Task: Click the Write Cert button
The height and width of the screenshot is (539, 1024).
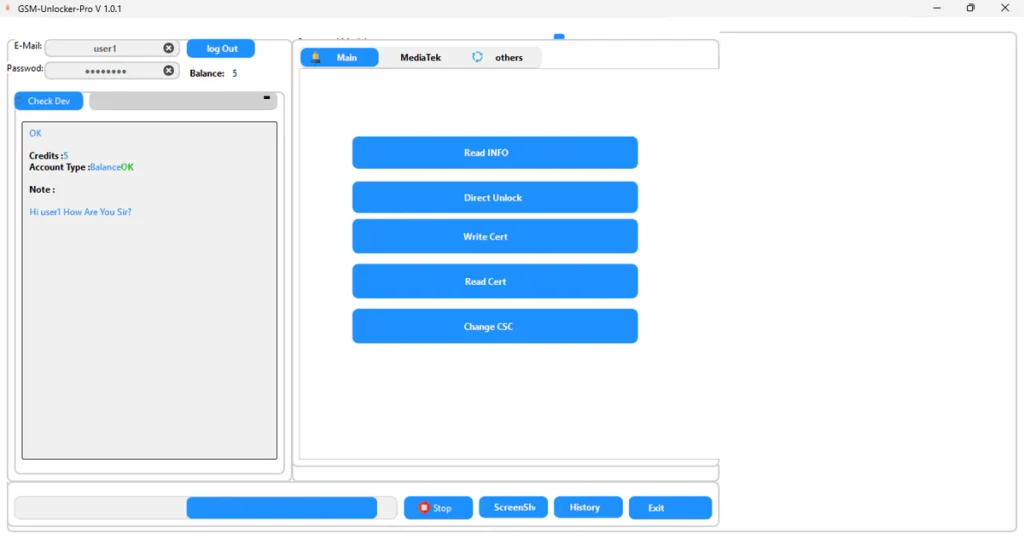Action: (494, 237)
